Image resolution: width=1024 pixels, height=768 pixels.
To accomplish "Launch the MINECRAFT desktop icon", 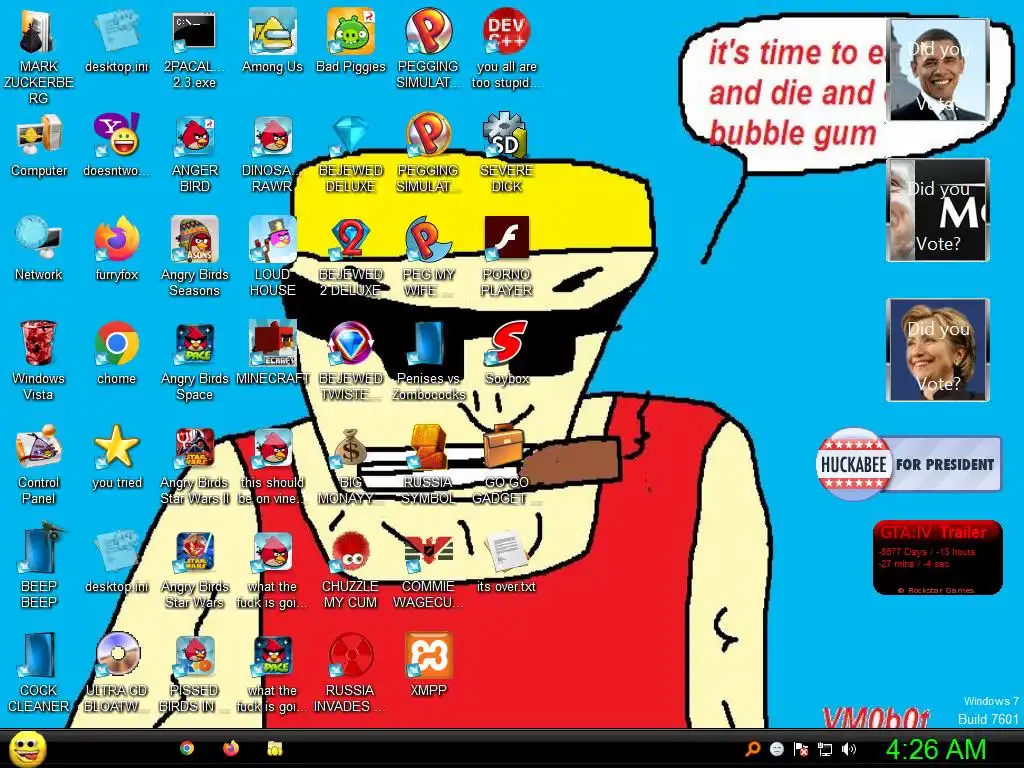I will click(x=272, y=344).
